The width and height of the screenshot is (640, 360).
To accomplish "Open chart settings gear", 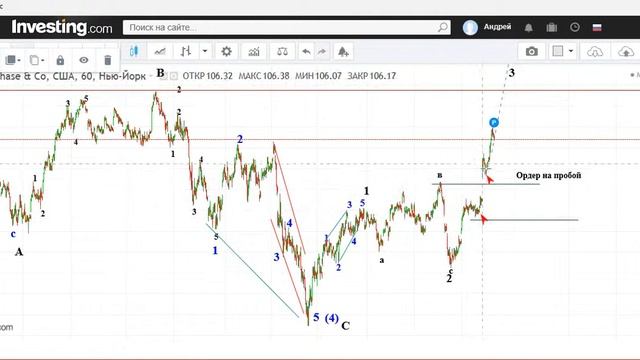I will coord(226,51).
